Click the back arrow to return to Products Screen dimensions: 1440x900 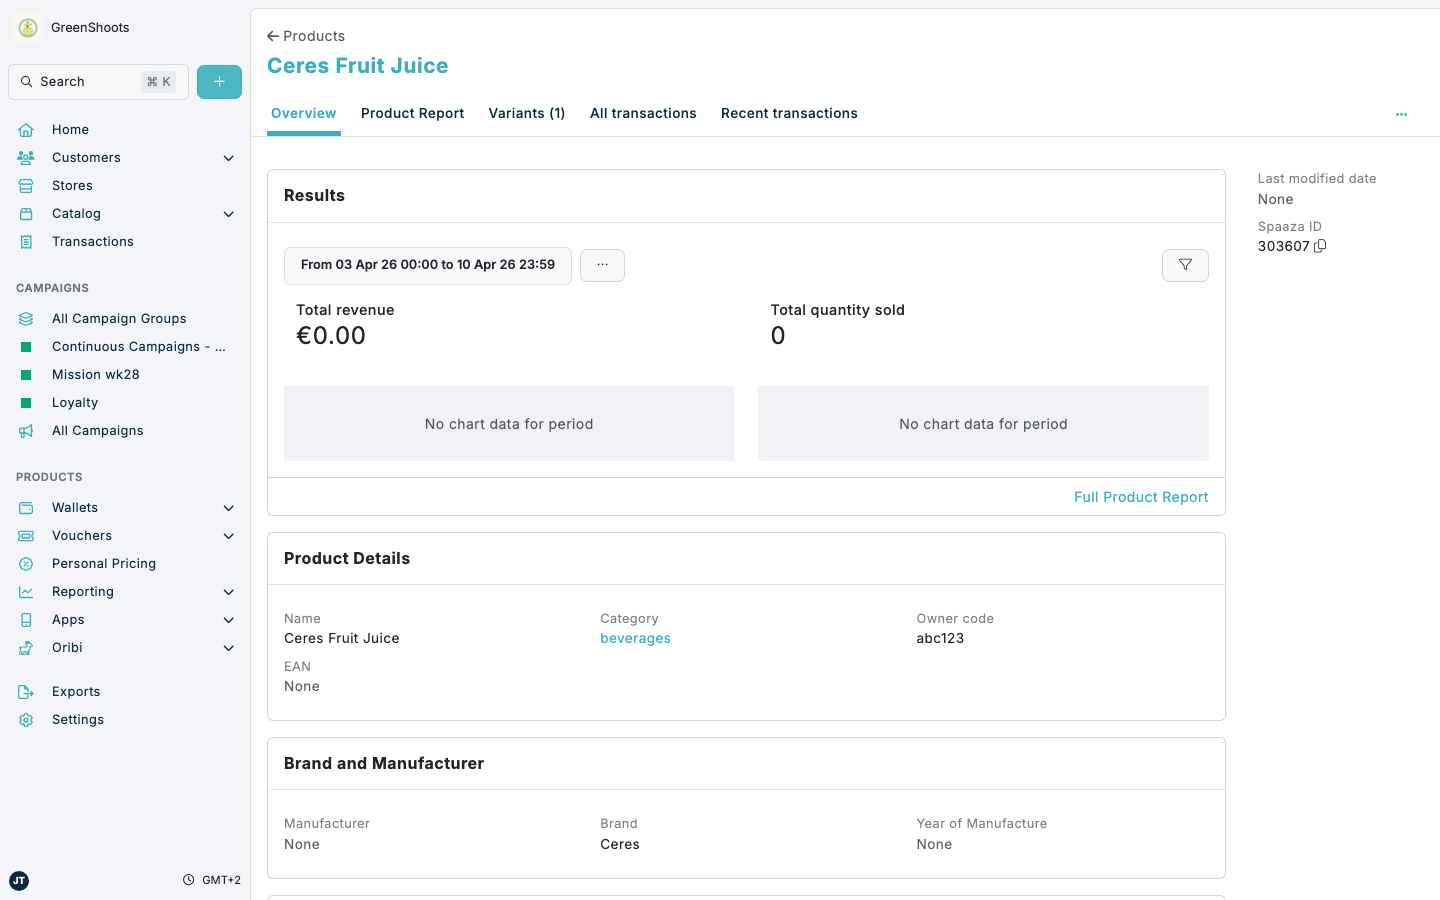[271, 35]
